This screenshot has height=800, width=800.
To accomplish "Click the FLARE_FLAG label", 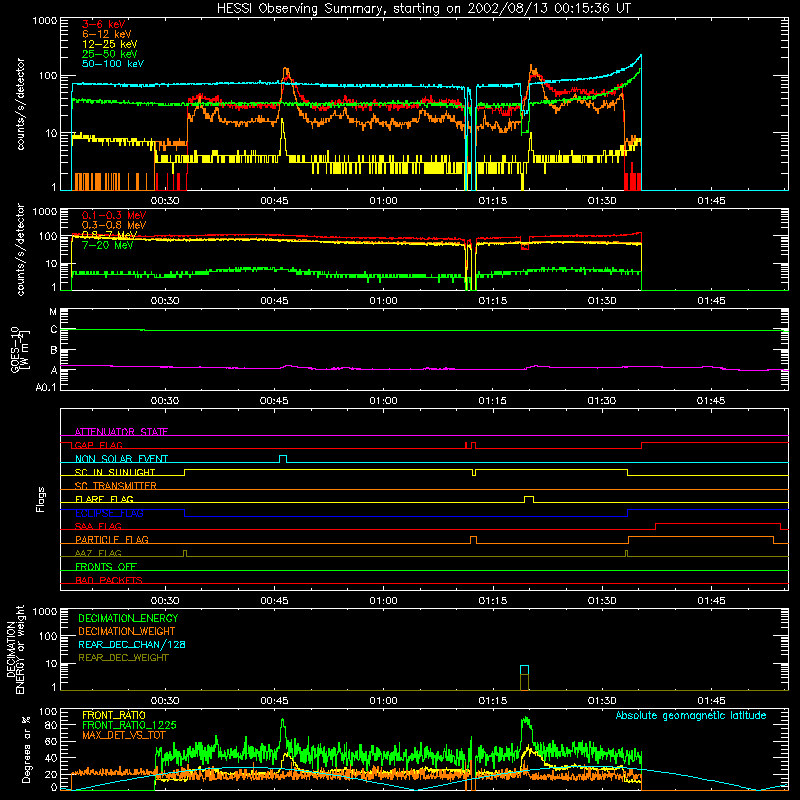I will (104, 499).
